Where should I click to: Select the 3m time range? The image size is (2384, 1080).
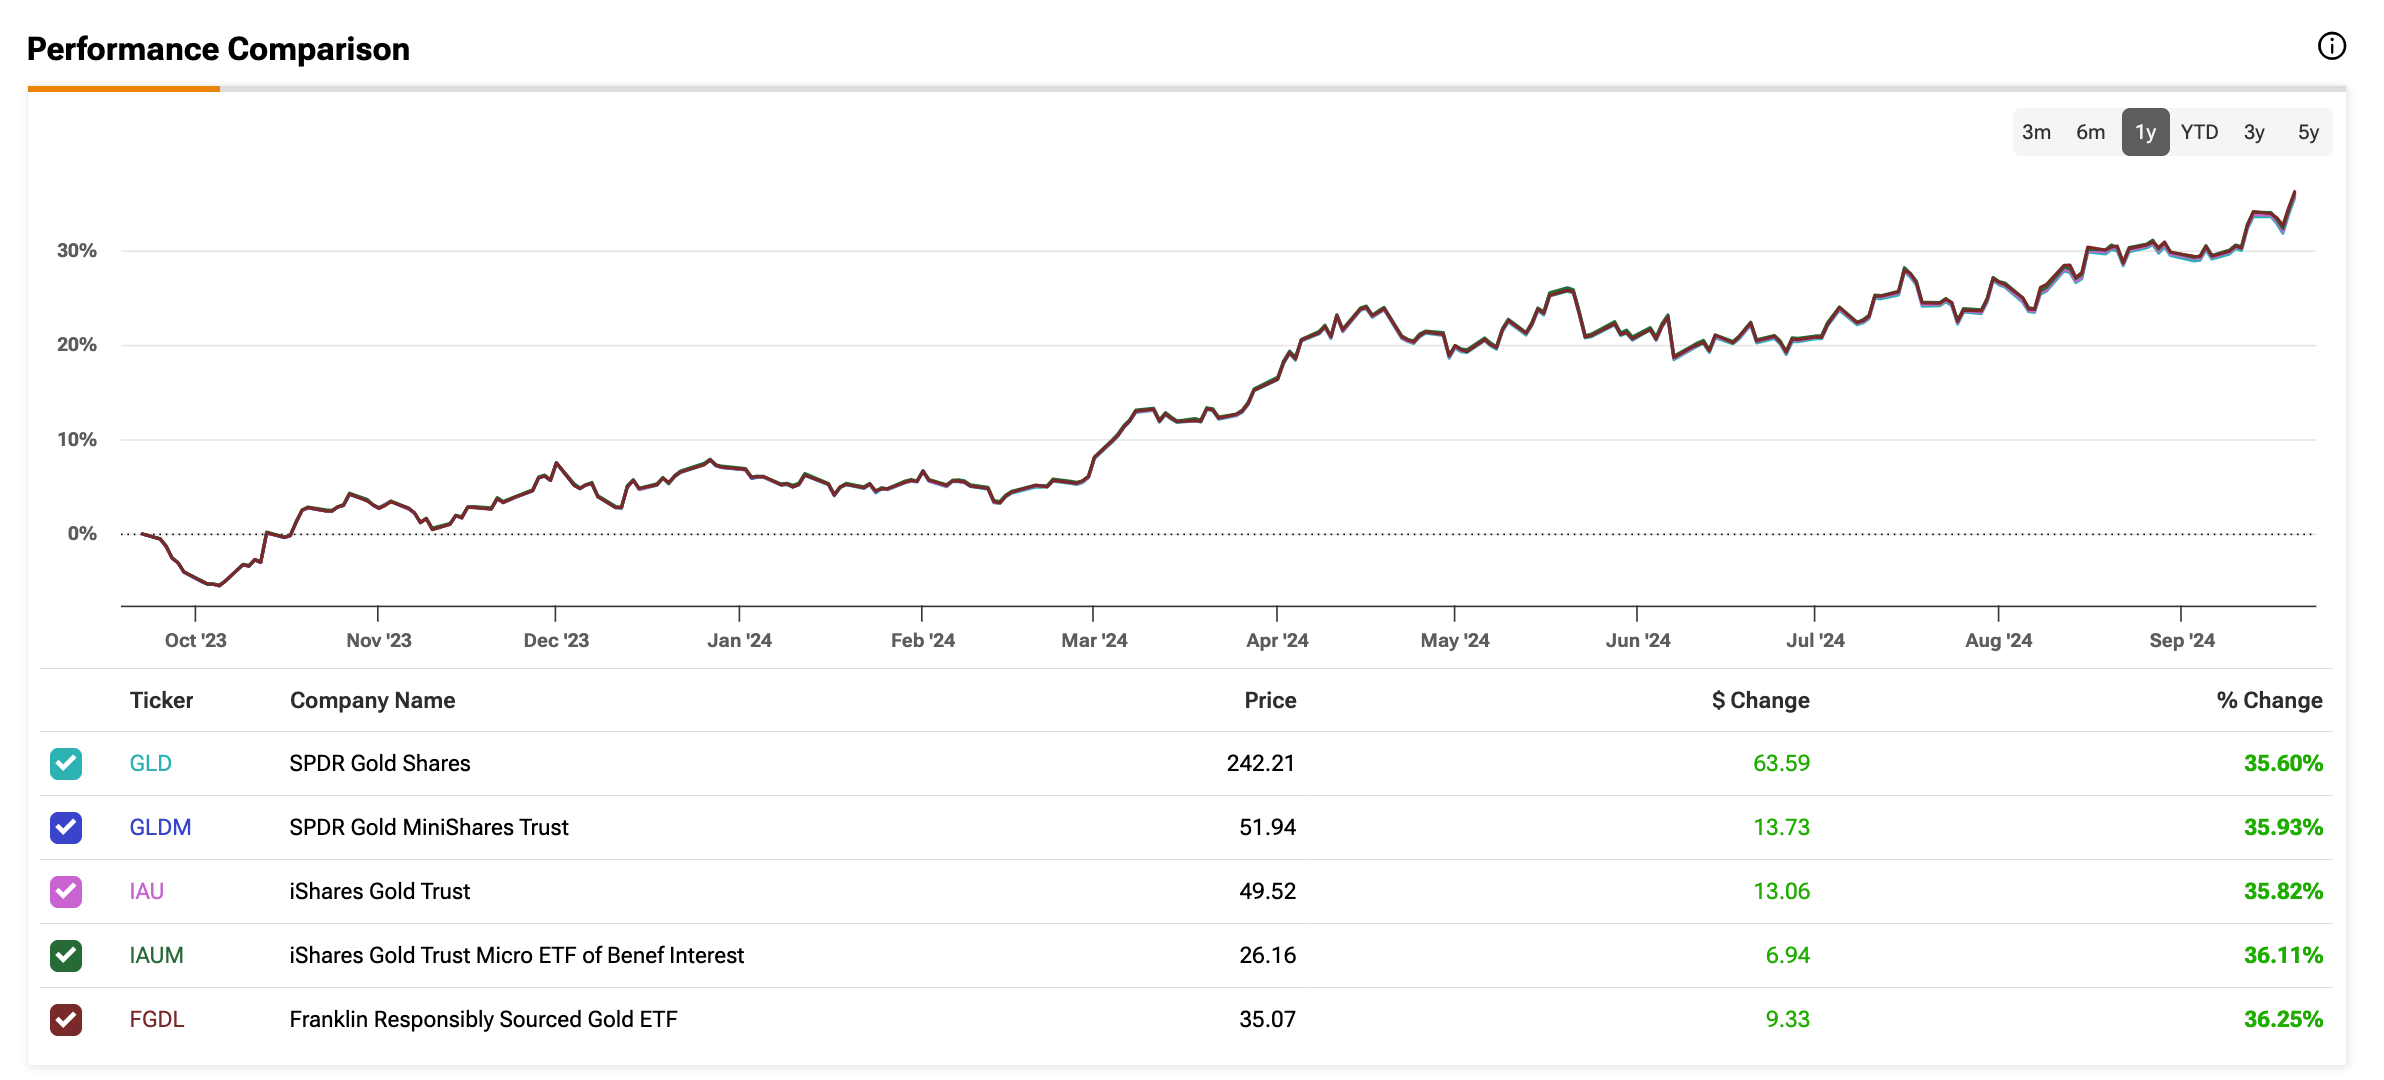point(2036,132)
